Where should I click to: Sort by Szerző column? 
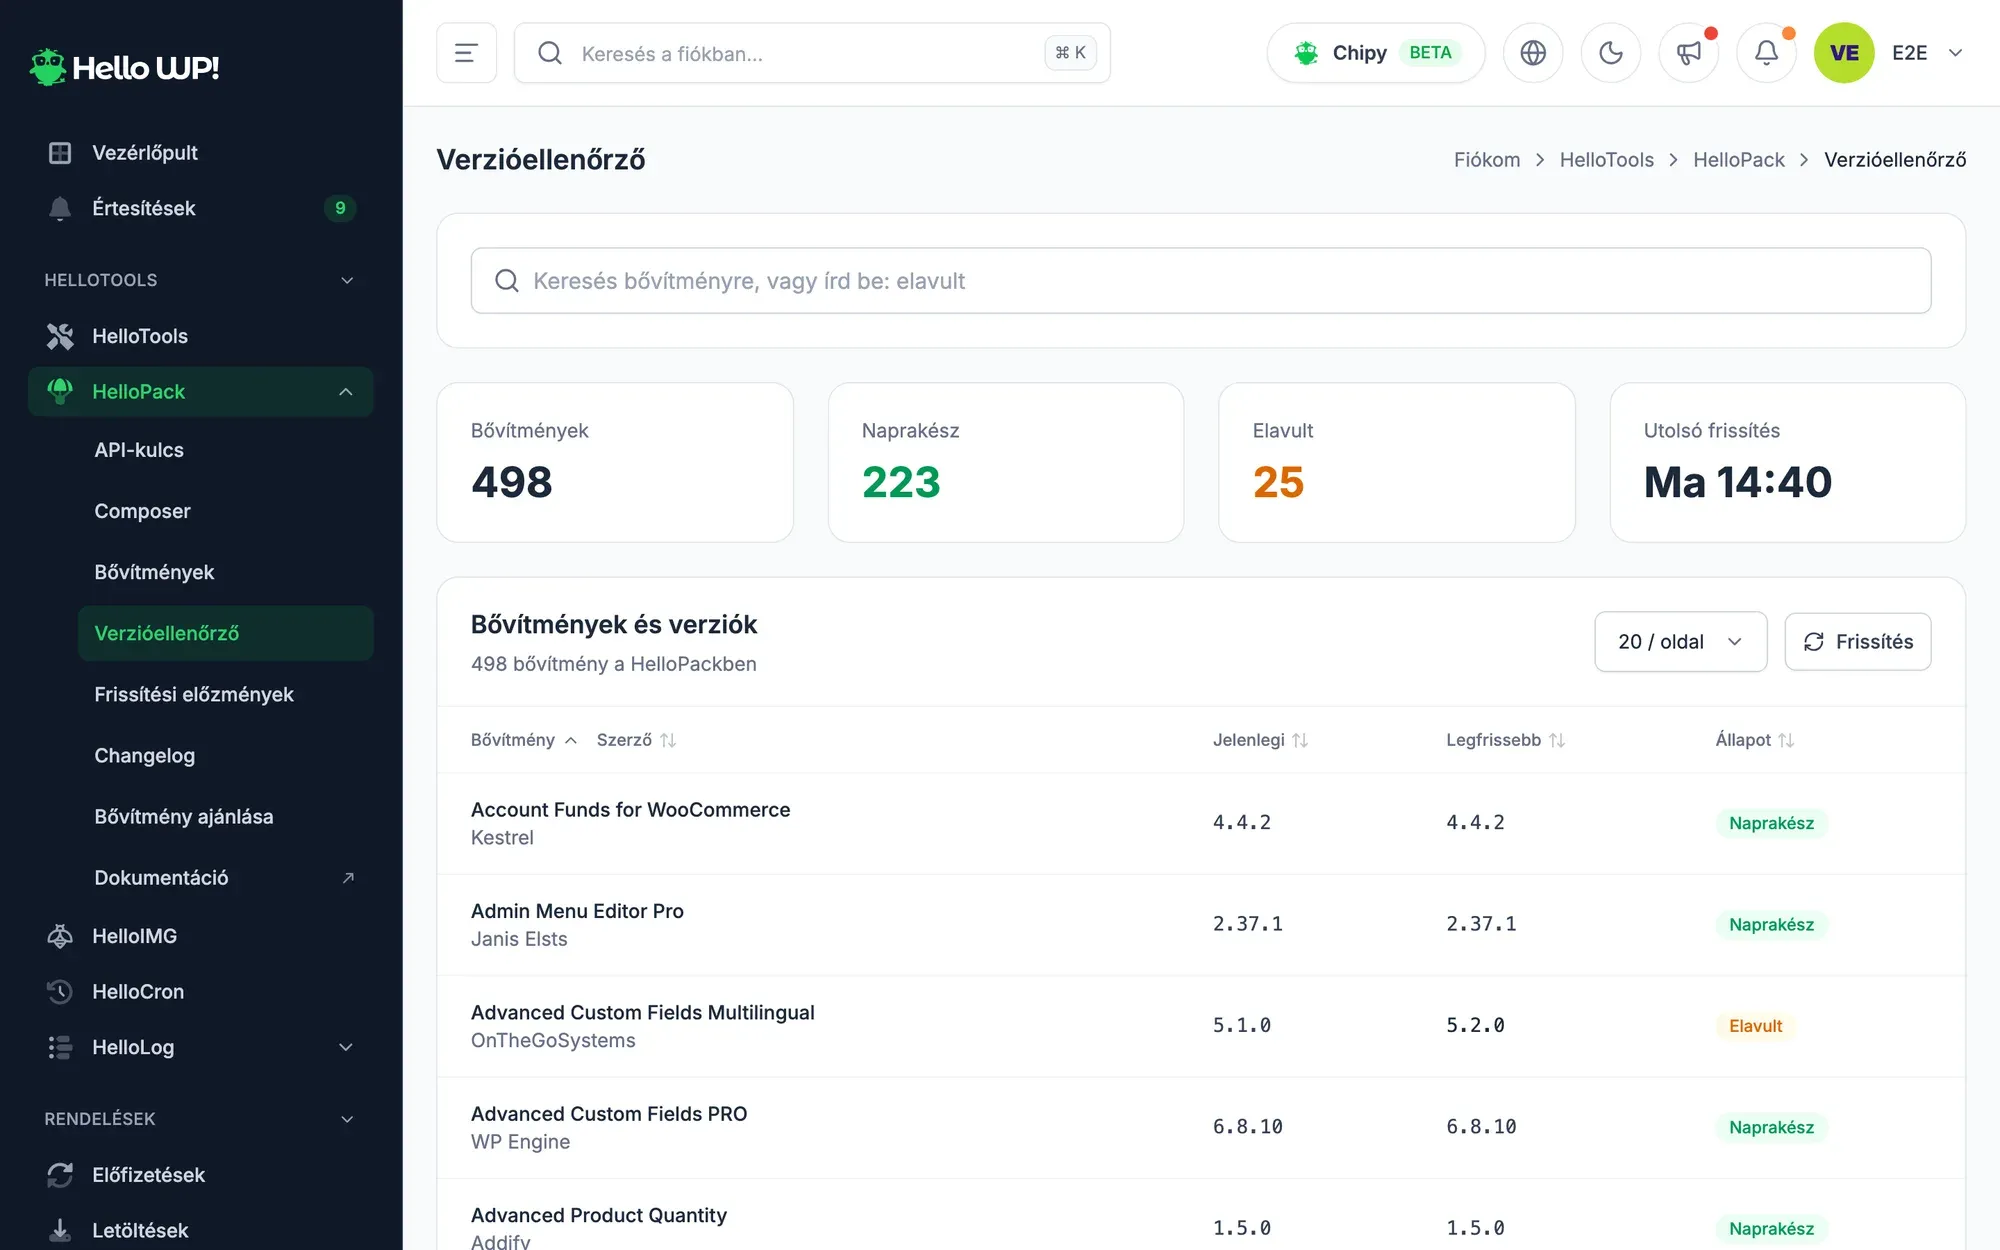(x=636, y=740)
